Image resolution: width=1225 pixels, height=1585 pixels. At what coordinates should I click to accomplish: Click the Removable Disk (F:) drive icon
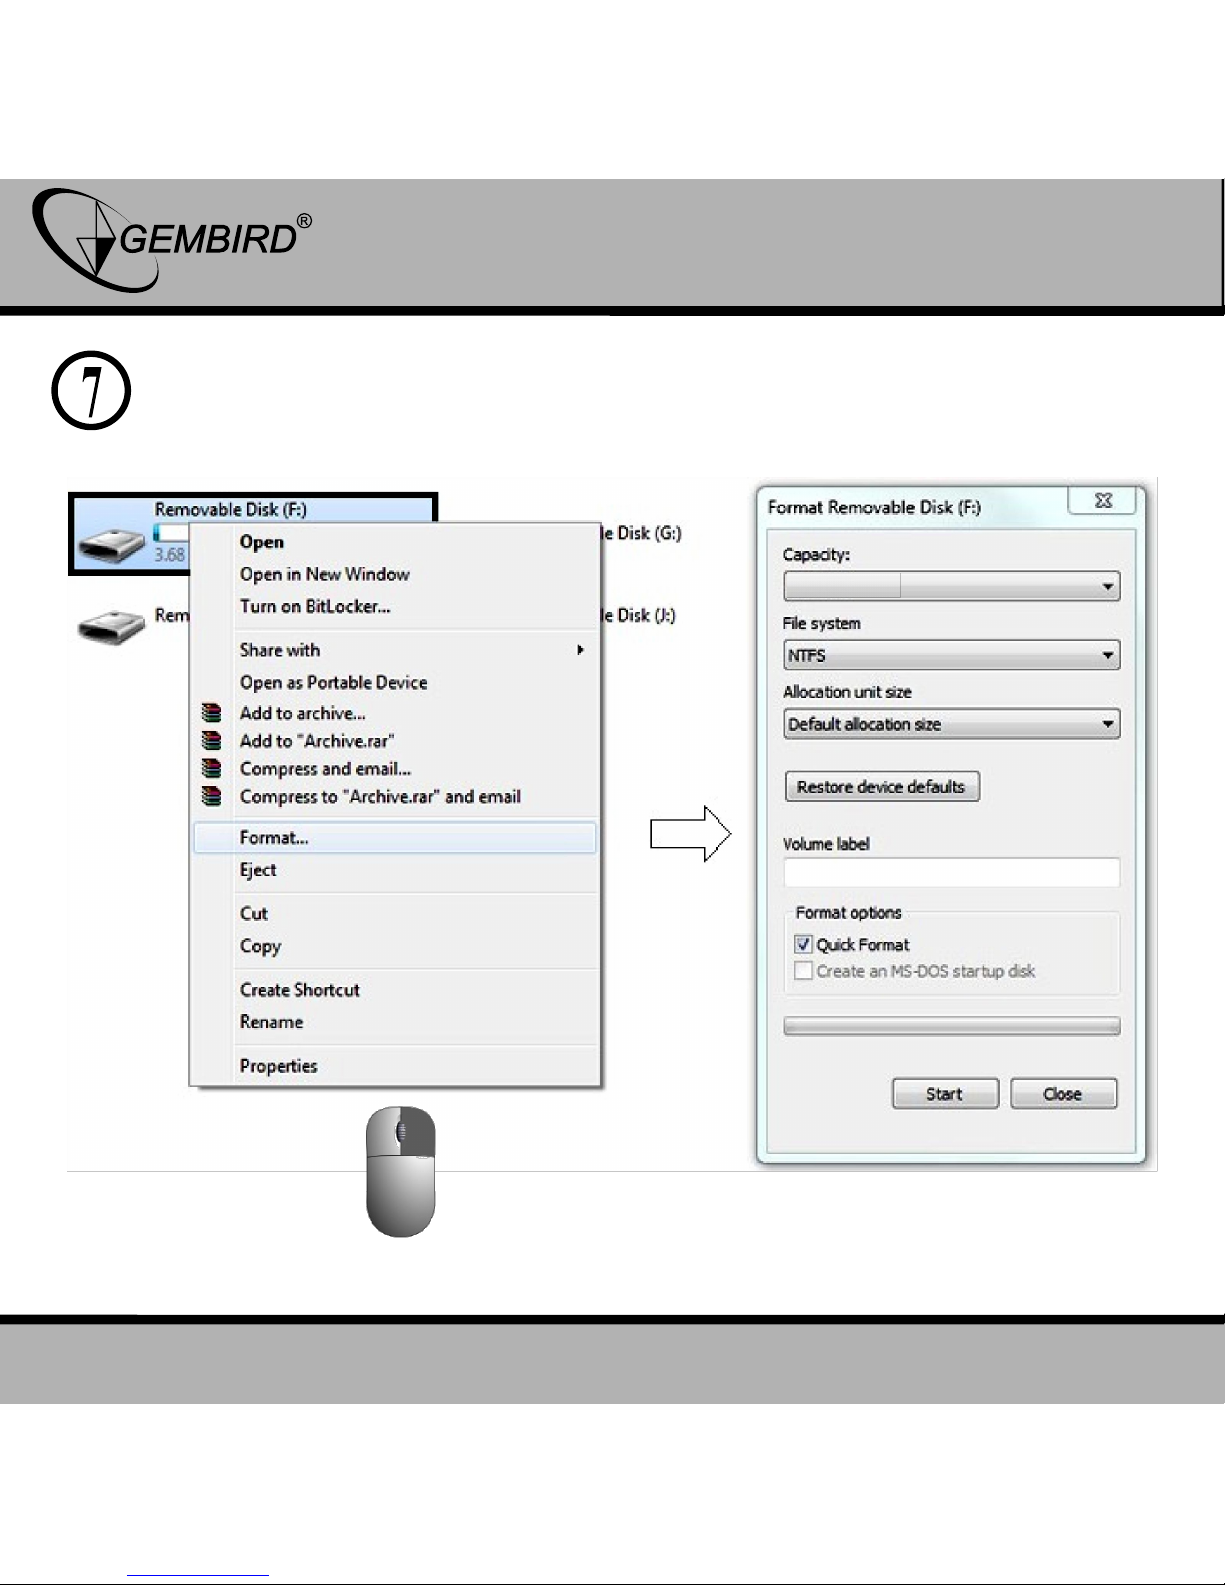point(112,545)
